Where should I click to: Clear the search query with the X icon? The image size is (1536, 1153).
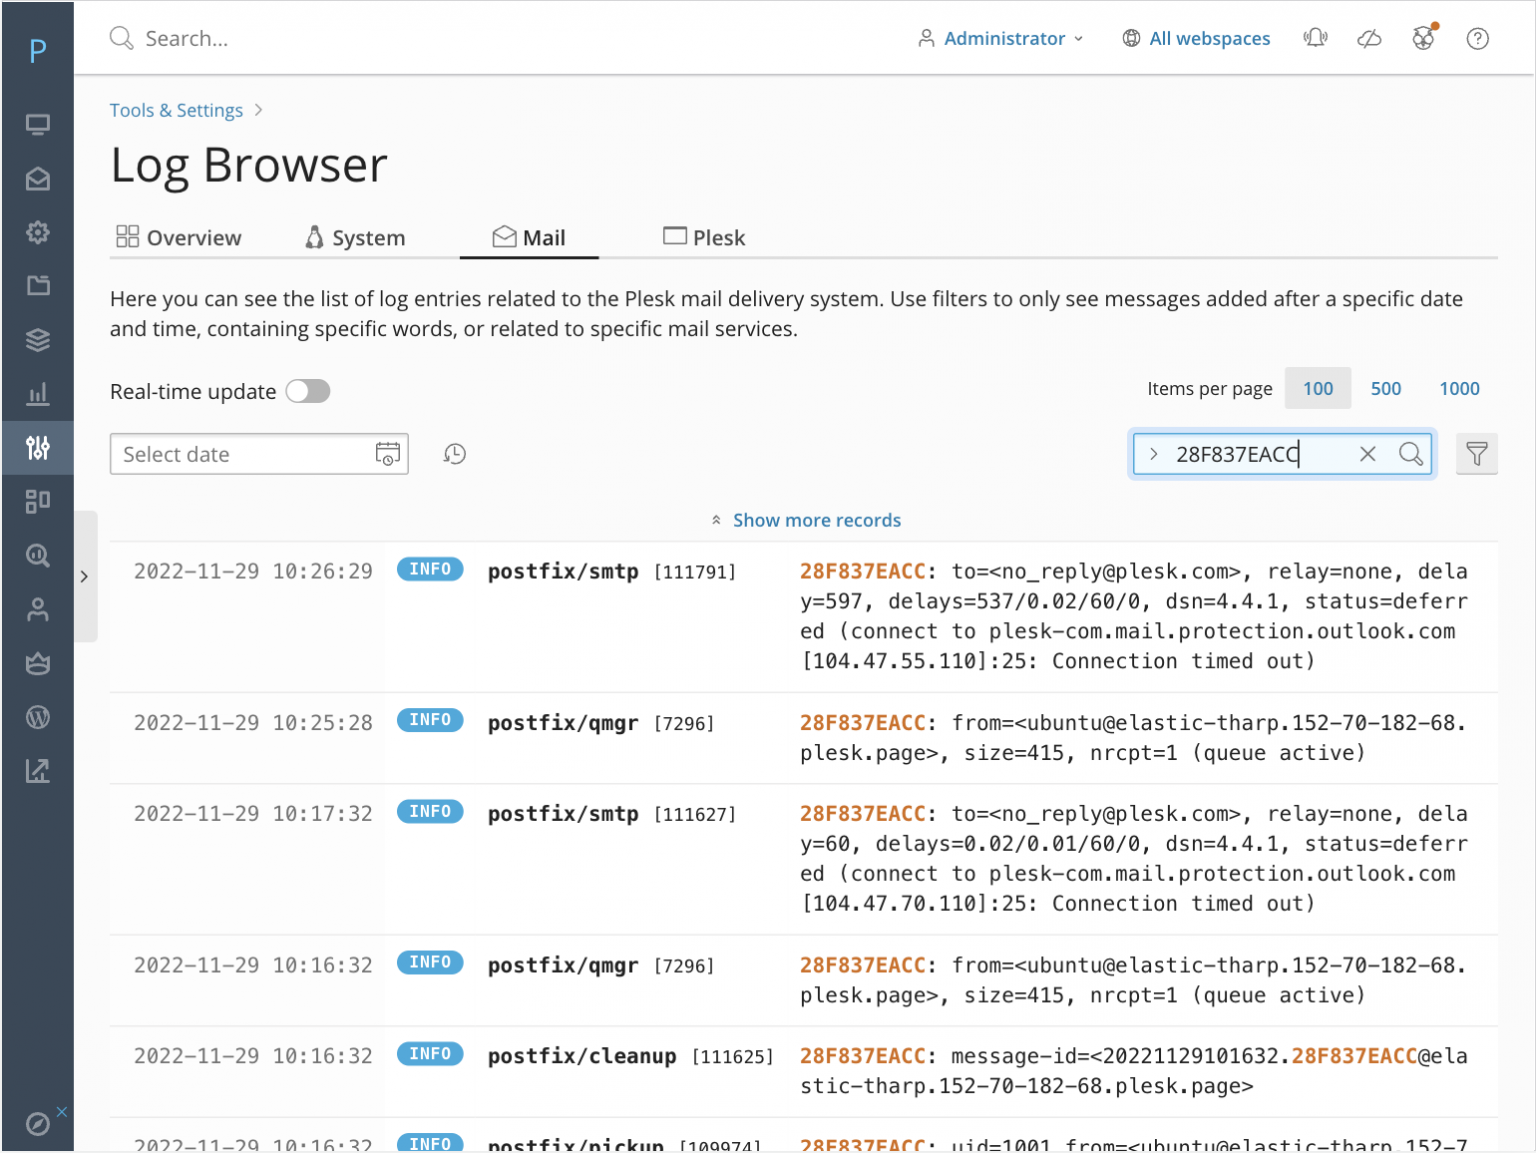[x=1367, y=454]
